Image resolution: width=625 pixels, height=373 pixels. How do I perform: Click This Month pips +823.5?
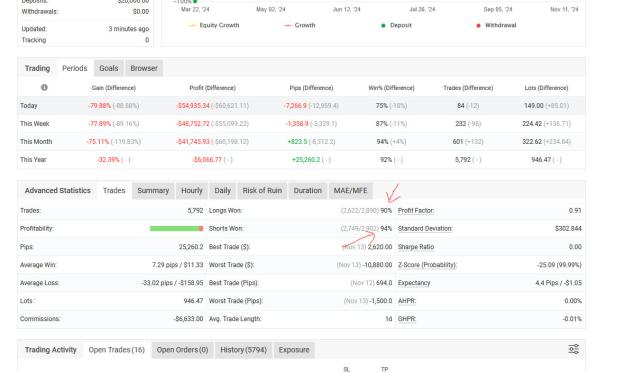[x=297, y=141]
